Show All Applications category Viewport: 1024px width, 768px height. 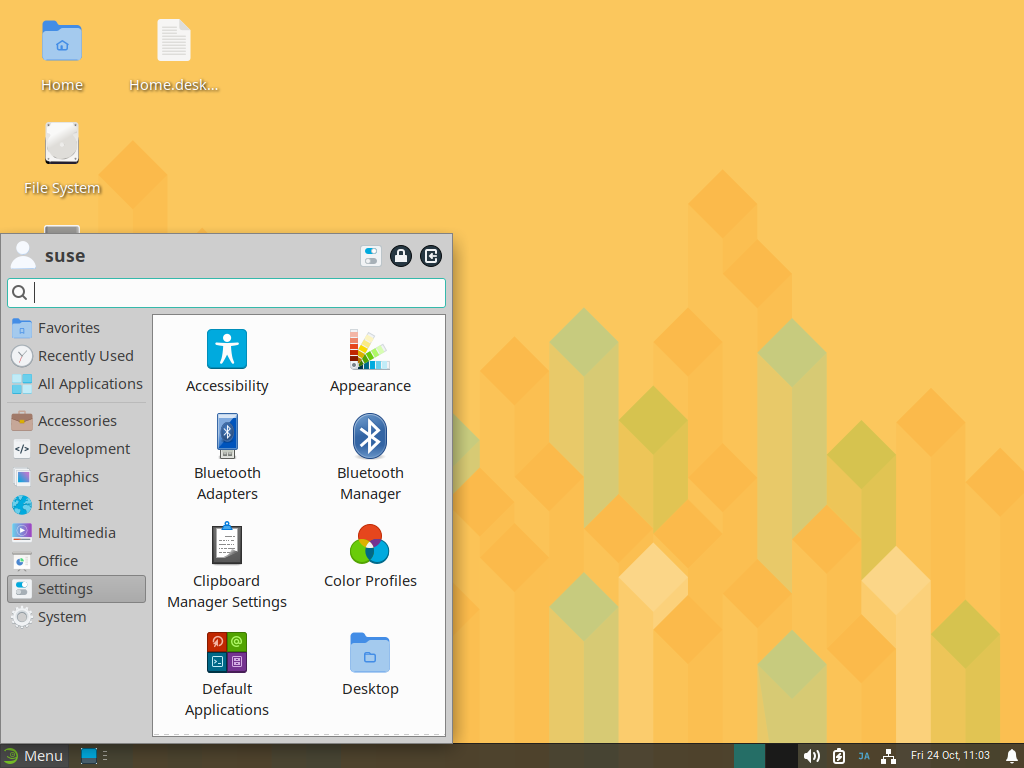click(90, 384)
